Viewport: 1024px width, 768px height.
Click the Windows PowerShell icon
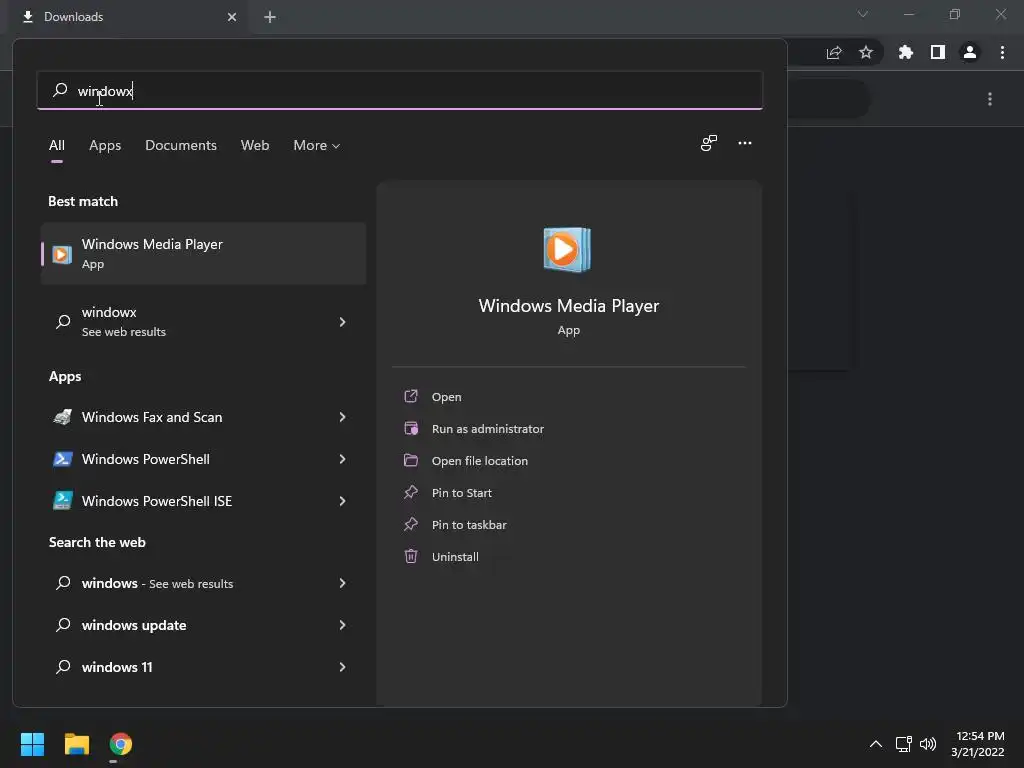63,459
